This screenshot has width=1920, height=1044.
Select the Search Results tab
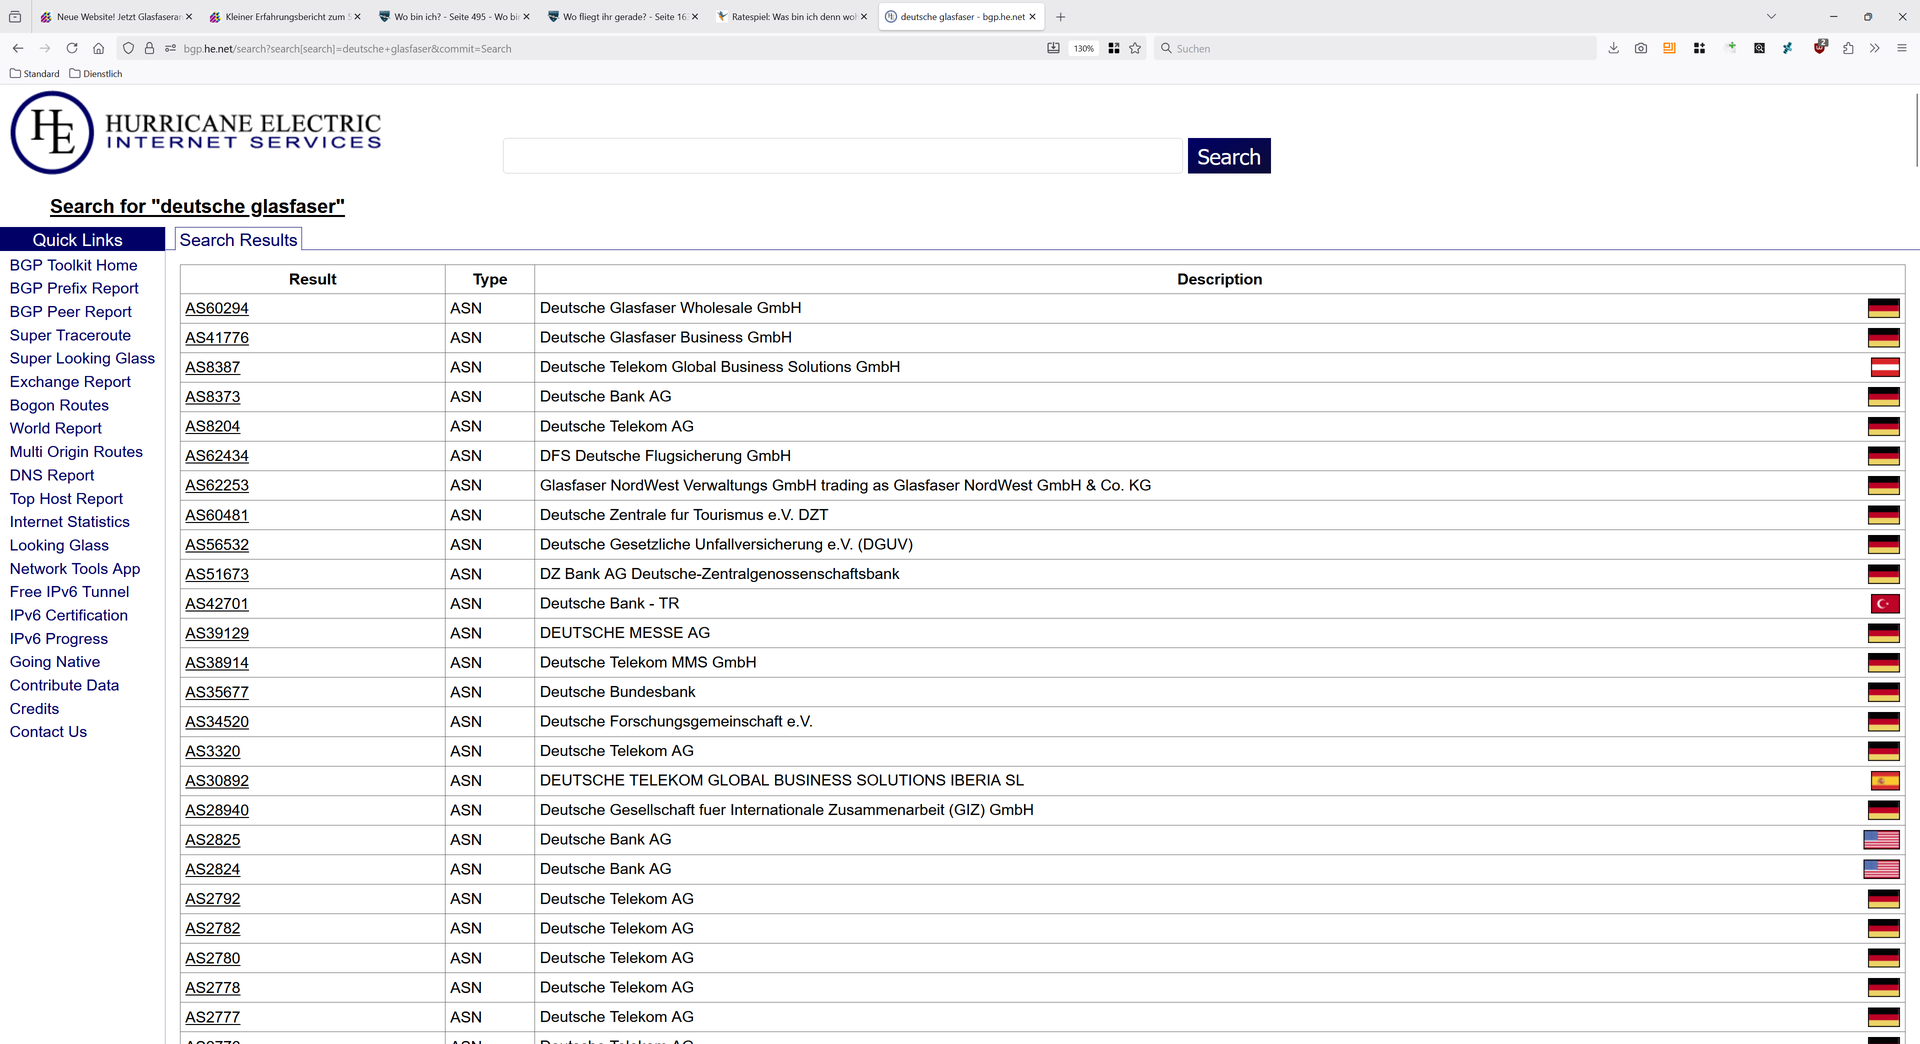(x=238, y=240)
